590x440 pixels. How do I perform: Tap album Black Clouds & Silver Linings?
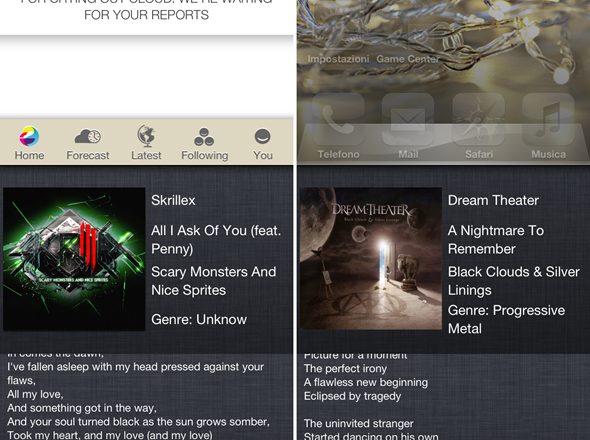(514, 281)
